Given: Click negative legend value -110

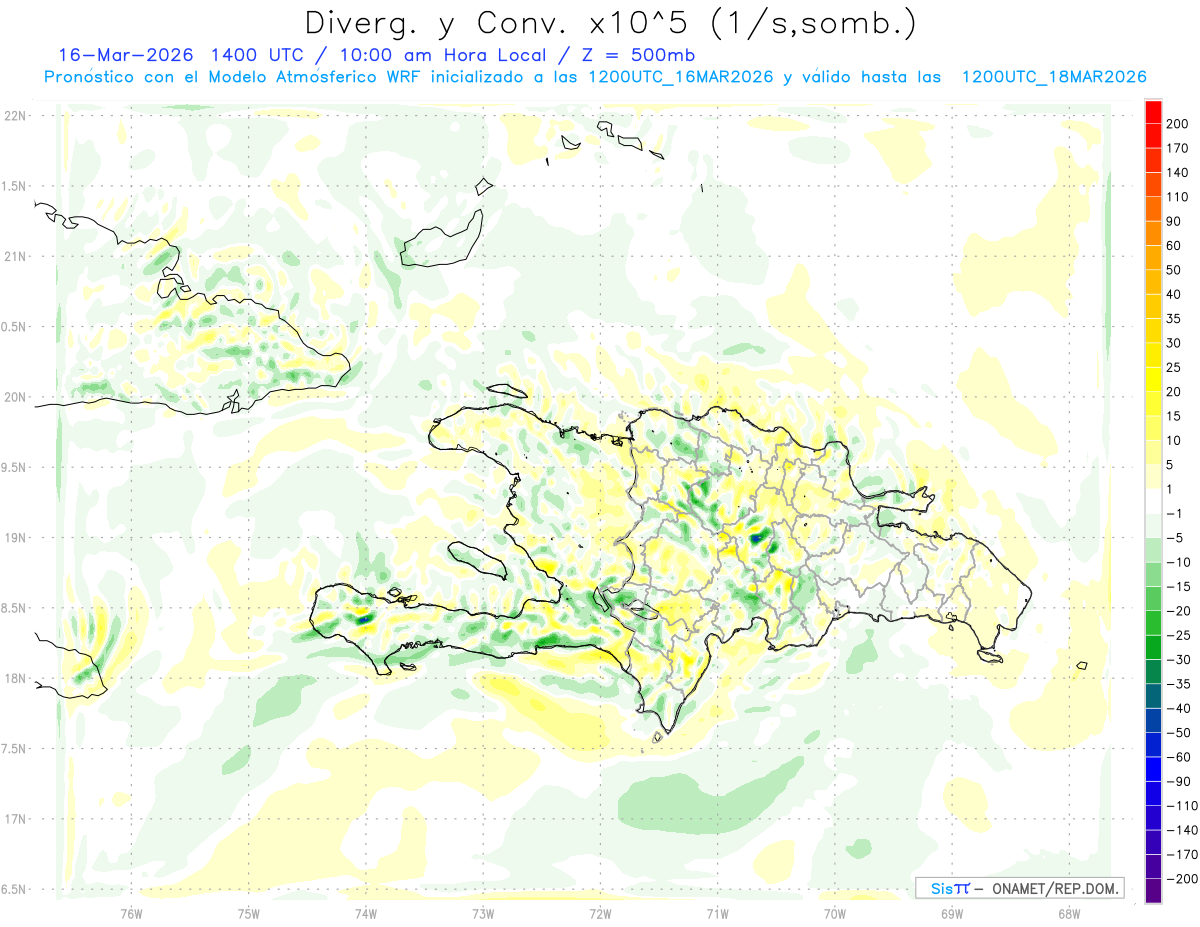Looking at the screenshot, I should click(1182, 806).
